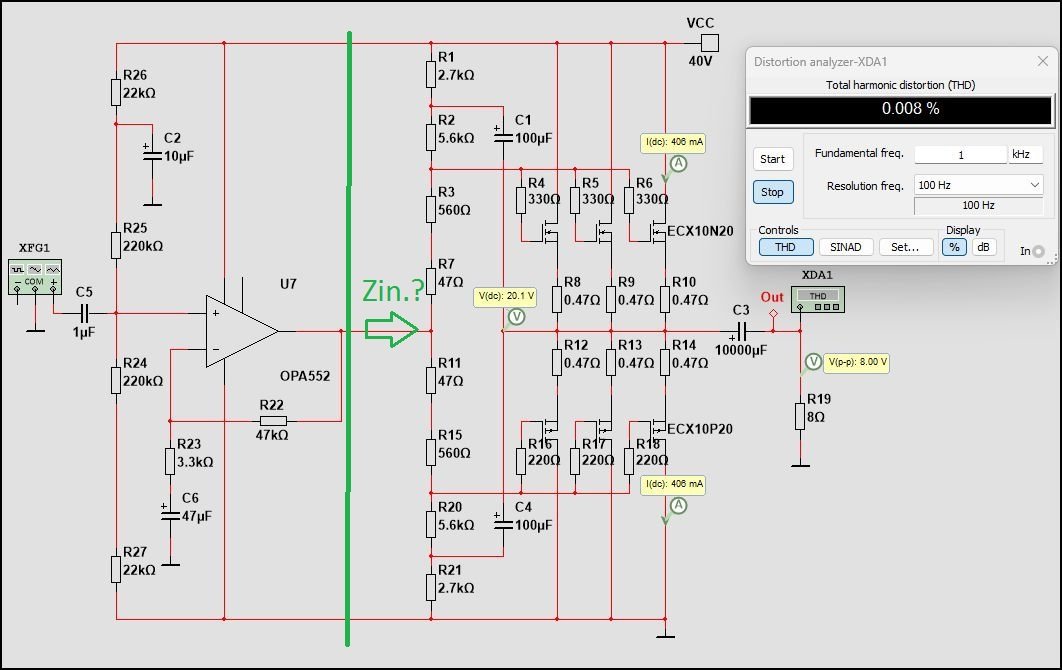Viewport: 1062px width, 670px height.
Task: Click the R2 5.6kΩ label
Action: [456, 129]
